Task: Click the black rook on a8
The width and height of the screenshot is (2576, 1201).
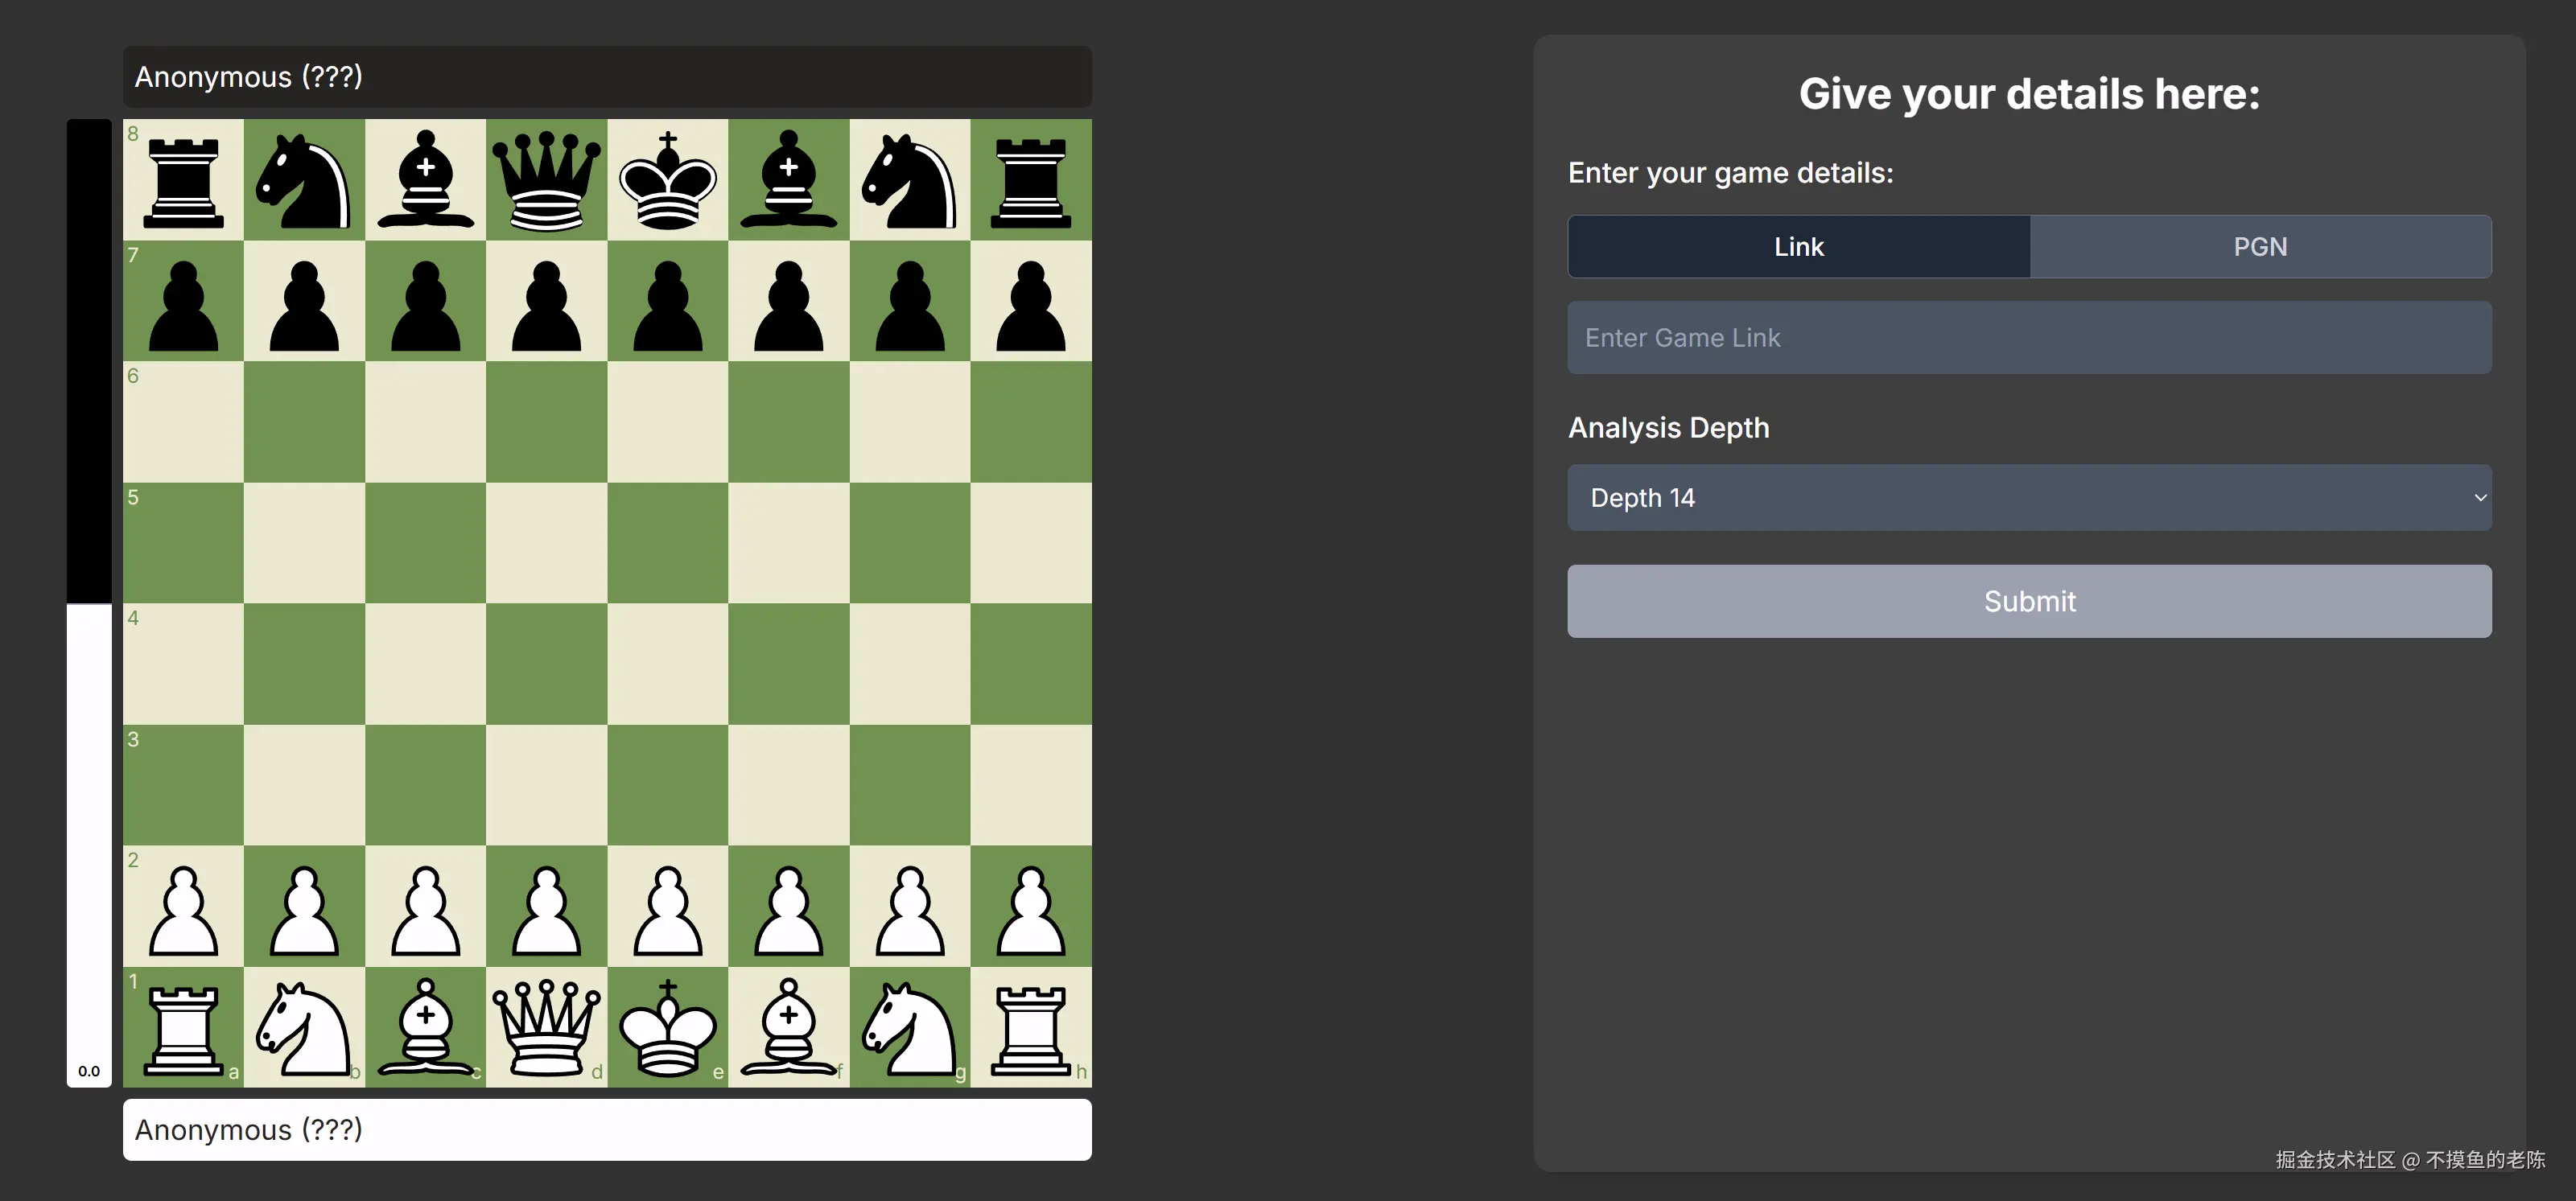Action: (183, 180)
